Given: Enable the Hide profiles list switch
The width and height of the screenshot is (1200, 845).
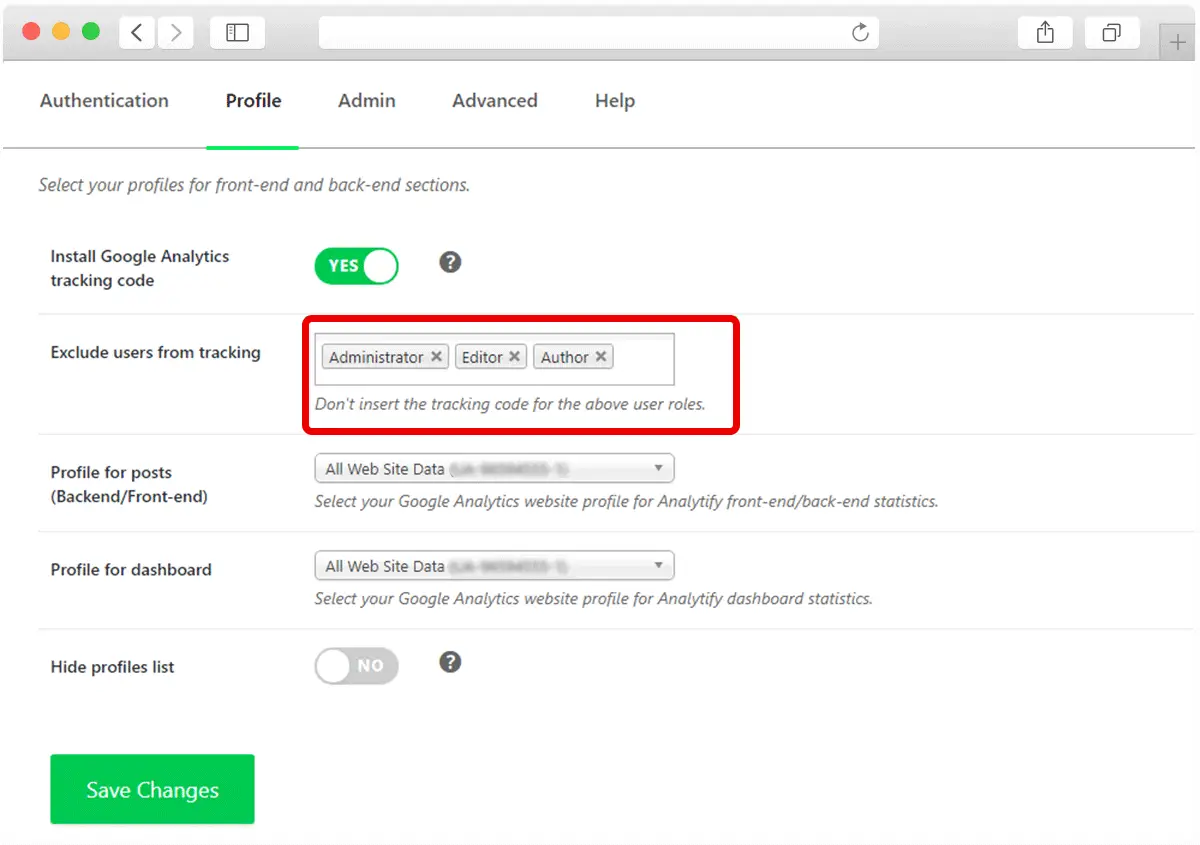Looking at the screenshot, I should tap(356, 666).
